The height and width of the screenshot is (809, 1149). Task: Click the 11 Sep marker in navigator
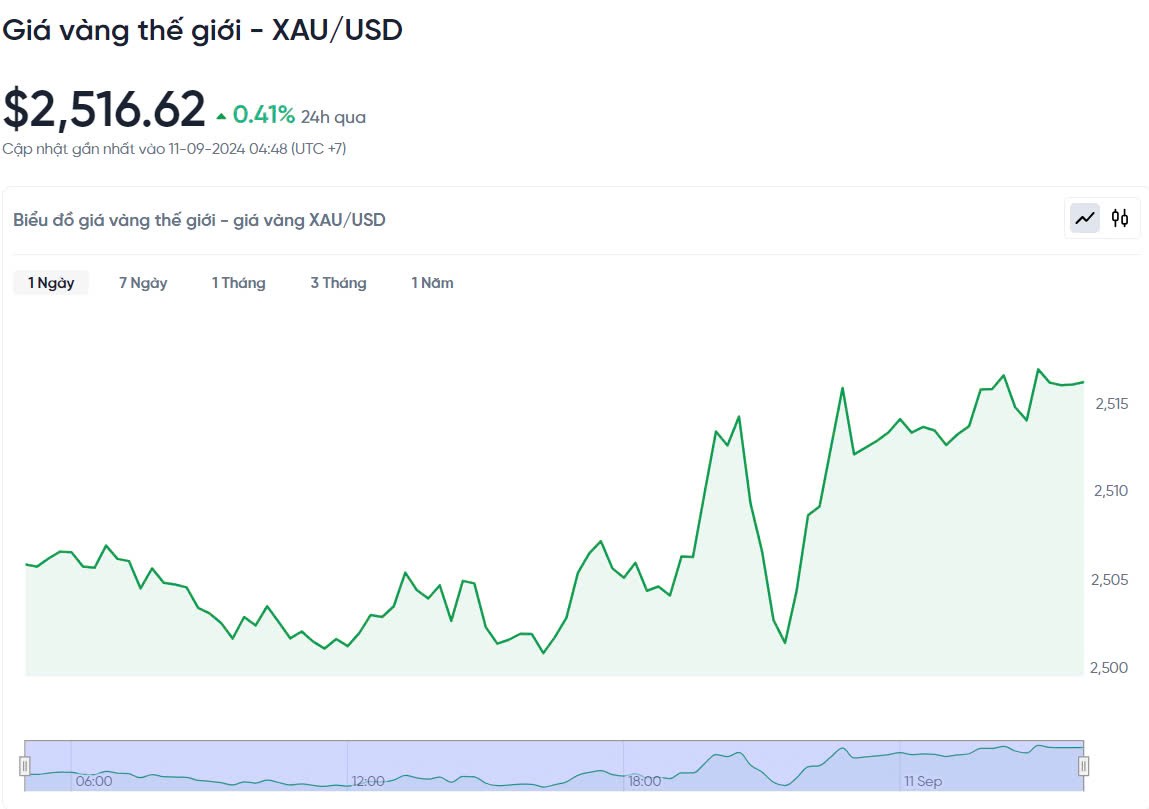pyautogui.click(x=922, y=781)
